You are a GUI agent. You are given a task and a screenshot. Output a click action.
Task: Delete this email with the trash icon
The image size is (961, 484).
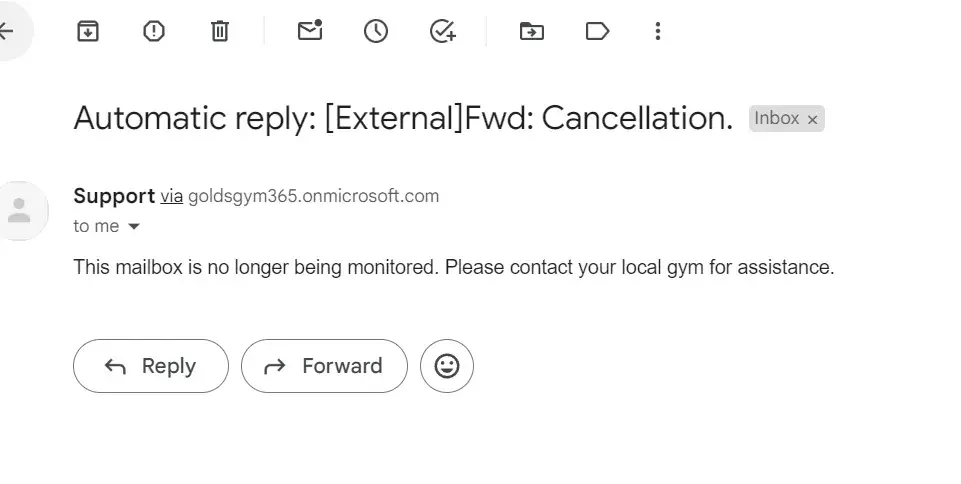[220, 31]
